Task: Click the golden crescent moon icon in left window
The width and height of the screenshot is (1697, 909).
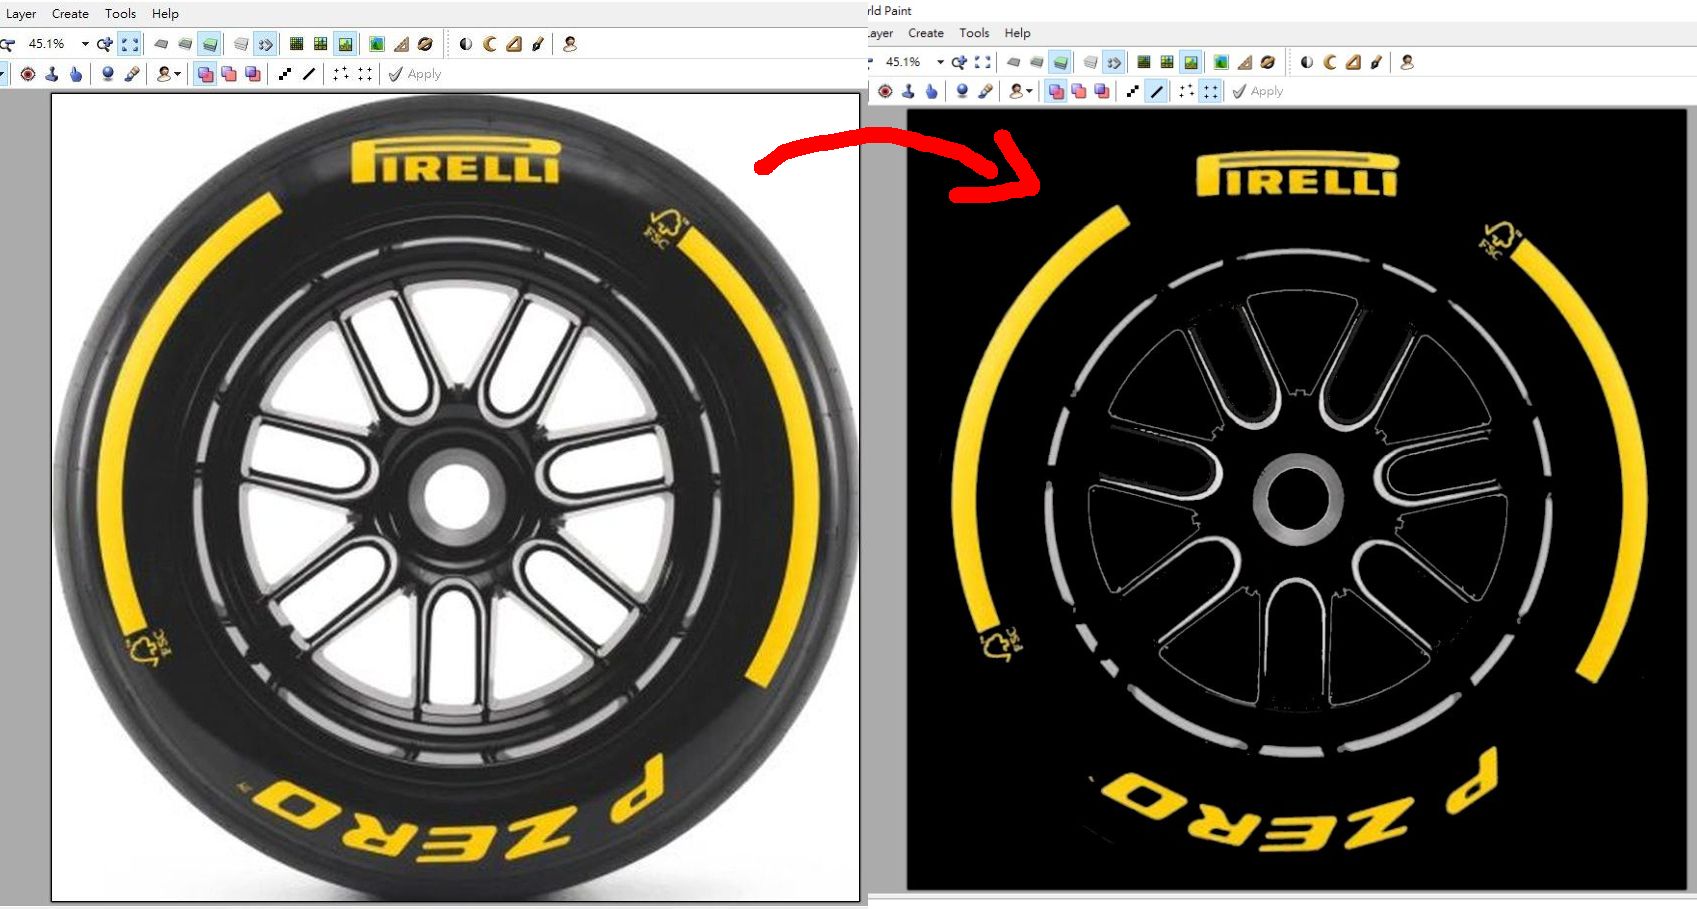Action: click(490, 44)
